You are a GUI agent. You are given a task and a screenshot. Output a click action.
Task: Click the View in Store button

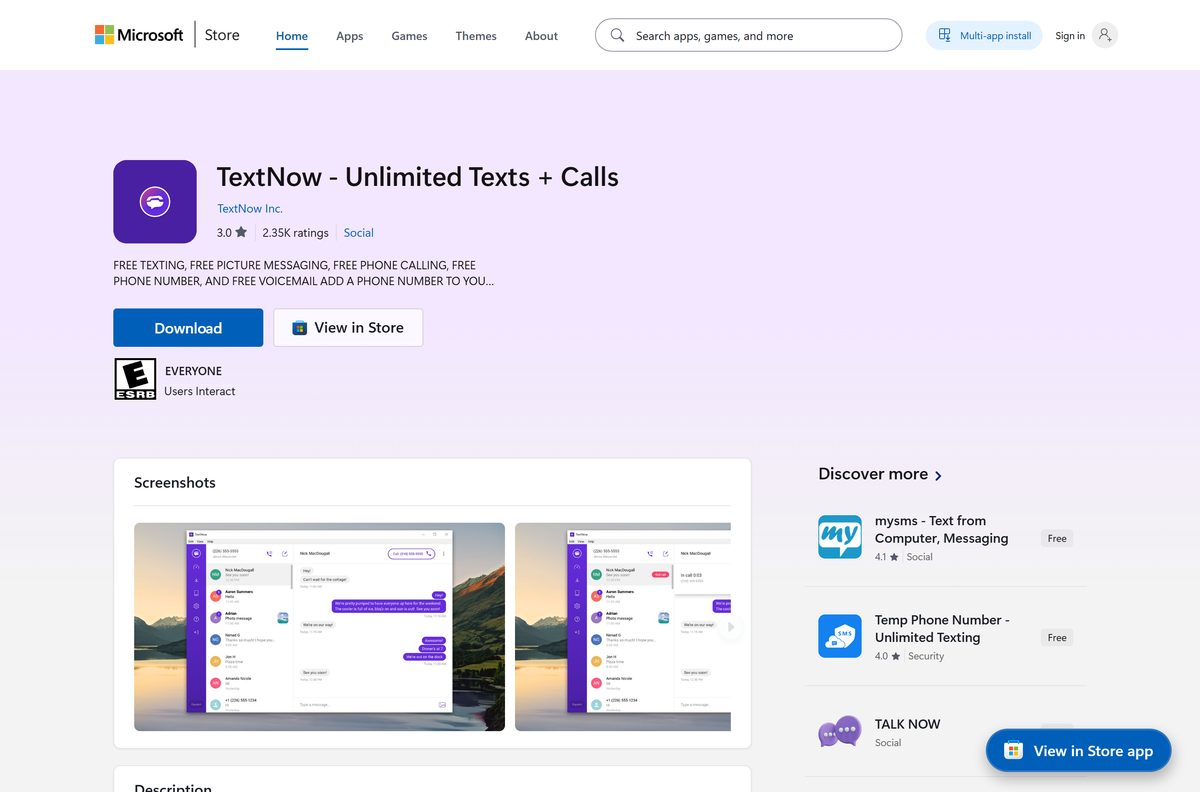348,328
